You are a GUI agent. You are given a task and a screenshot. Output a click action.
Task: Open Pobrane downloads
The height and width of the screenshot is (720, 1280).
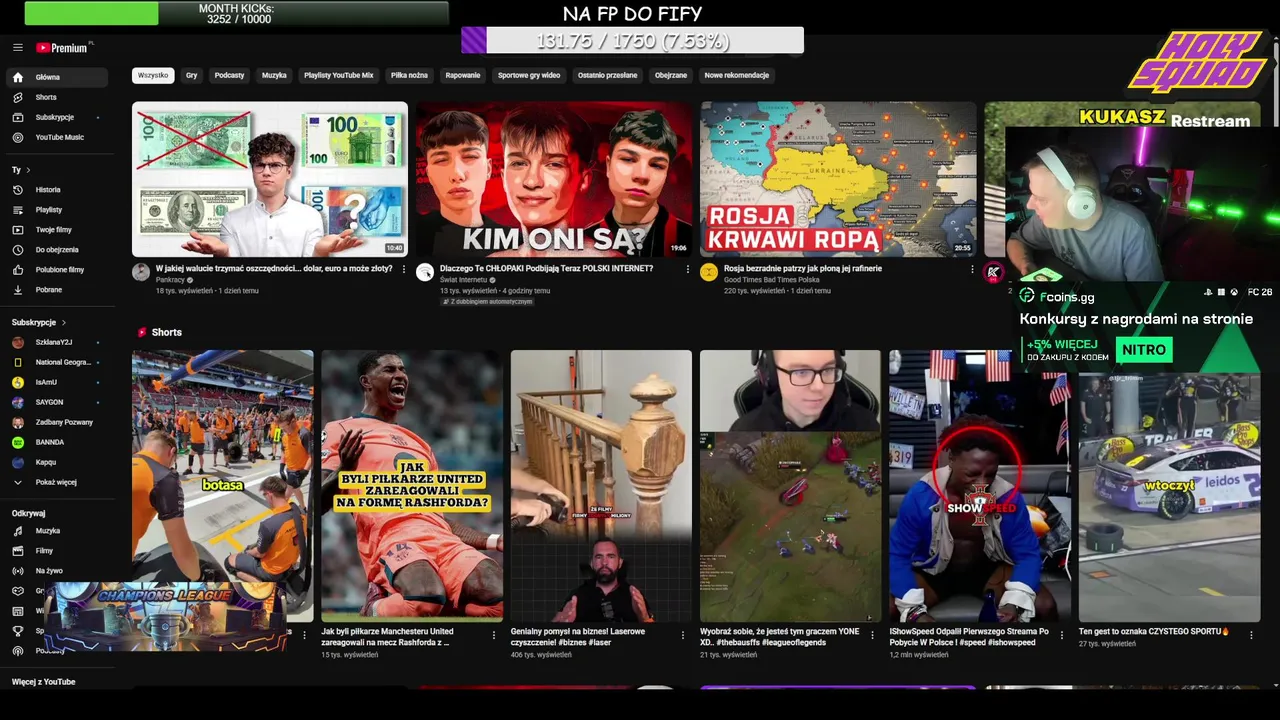48,290
